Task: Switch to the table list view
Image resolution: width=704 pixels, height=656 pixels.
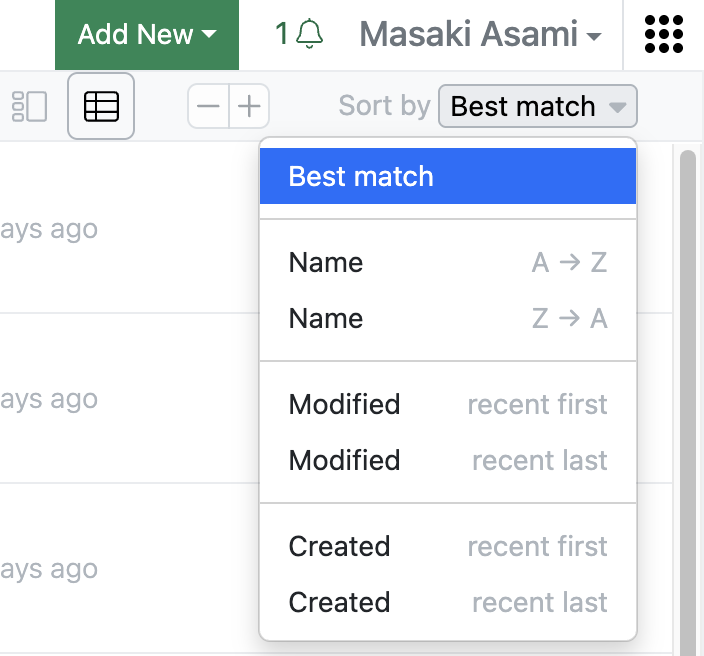Action: coord(101,106)
